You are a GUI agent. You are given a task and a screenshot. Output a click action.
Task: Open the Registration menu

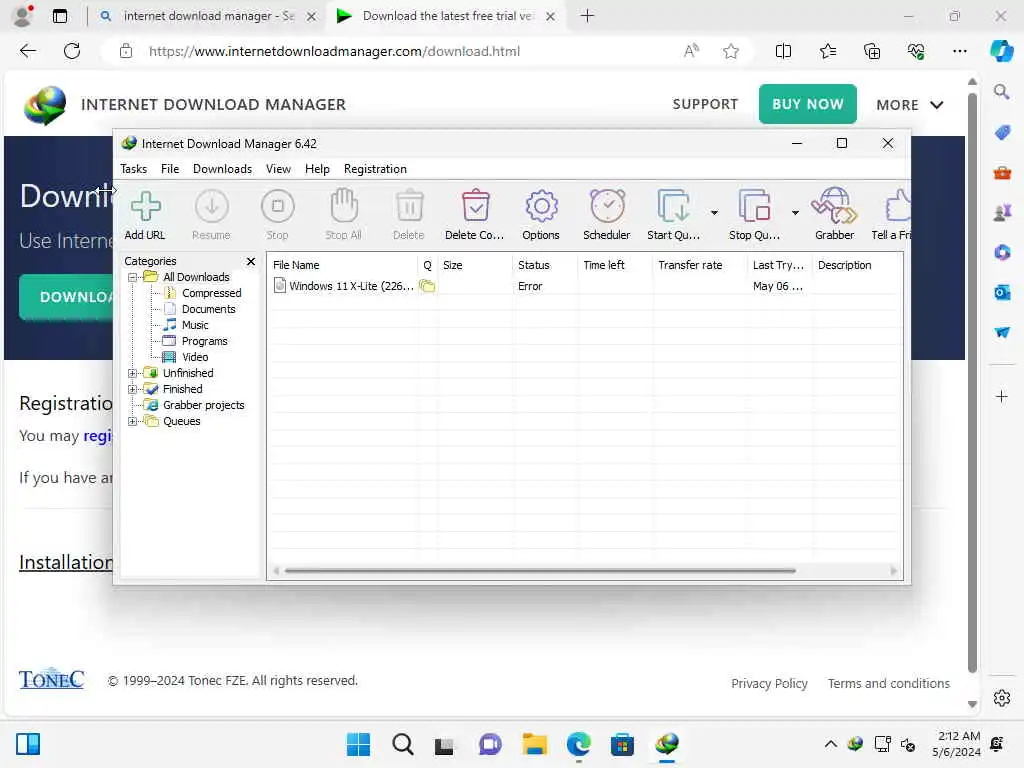[x=376, y=168]
